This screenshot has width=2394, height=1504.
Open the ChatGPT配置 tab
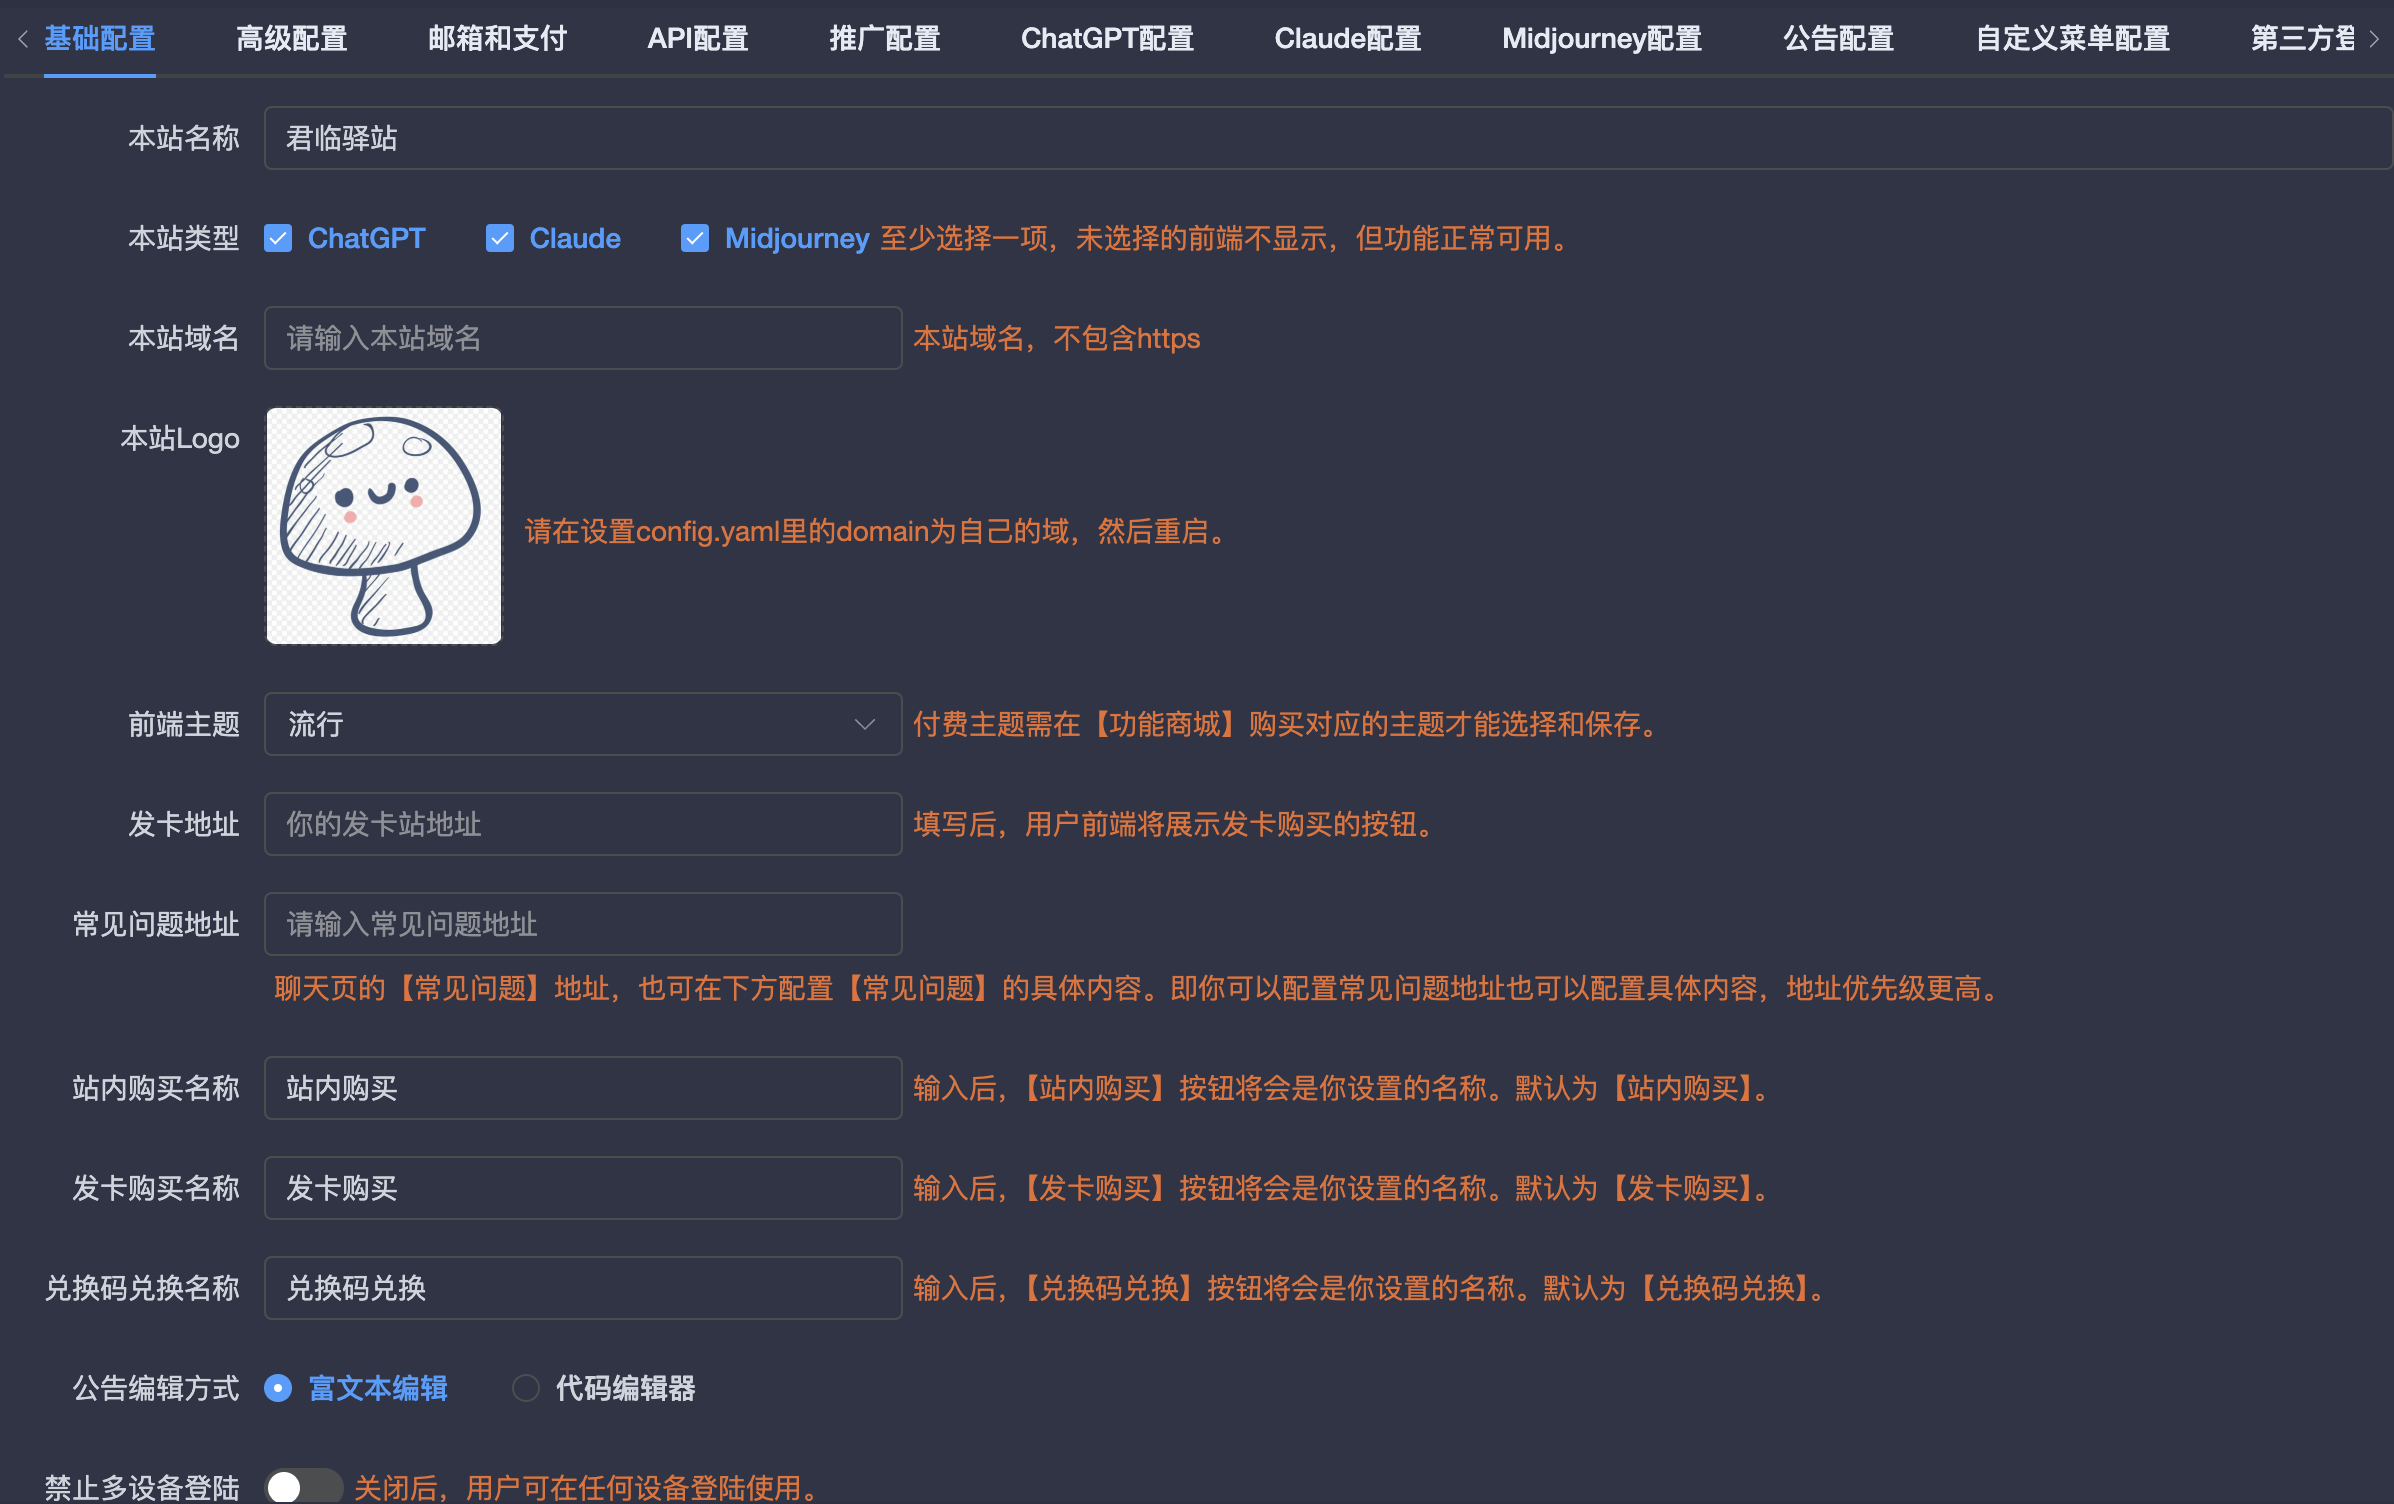(x=1107, y=39)
